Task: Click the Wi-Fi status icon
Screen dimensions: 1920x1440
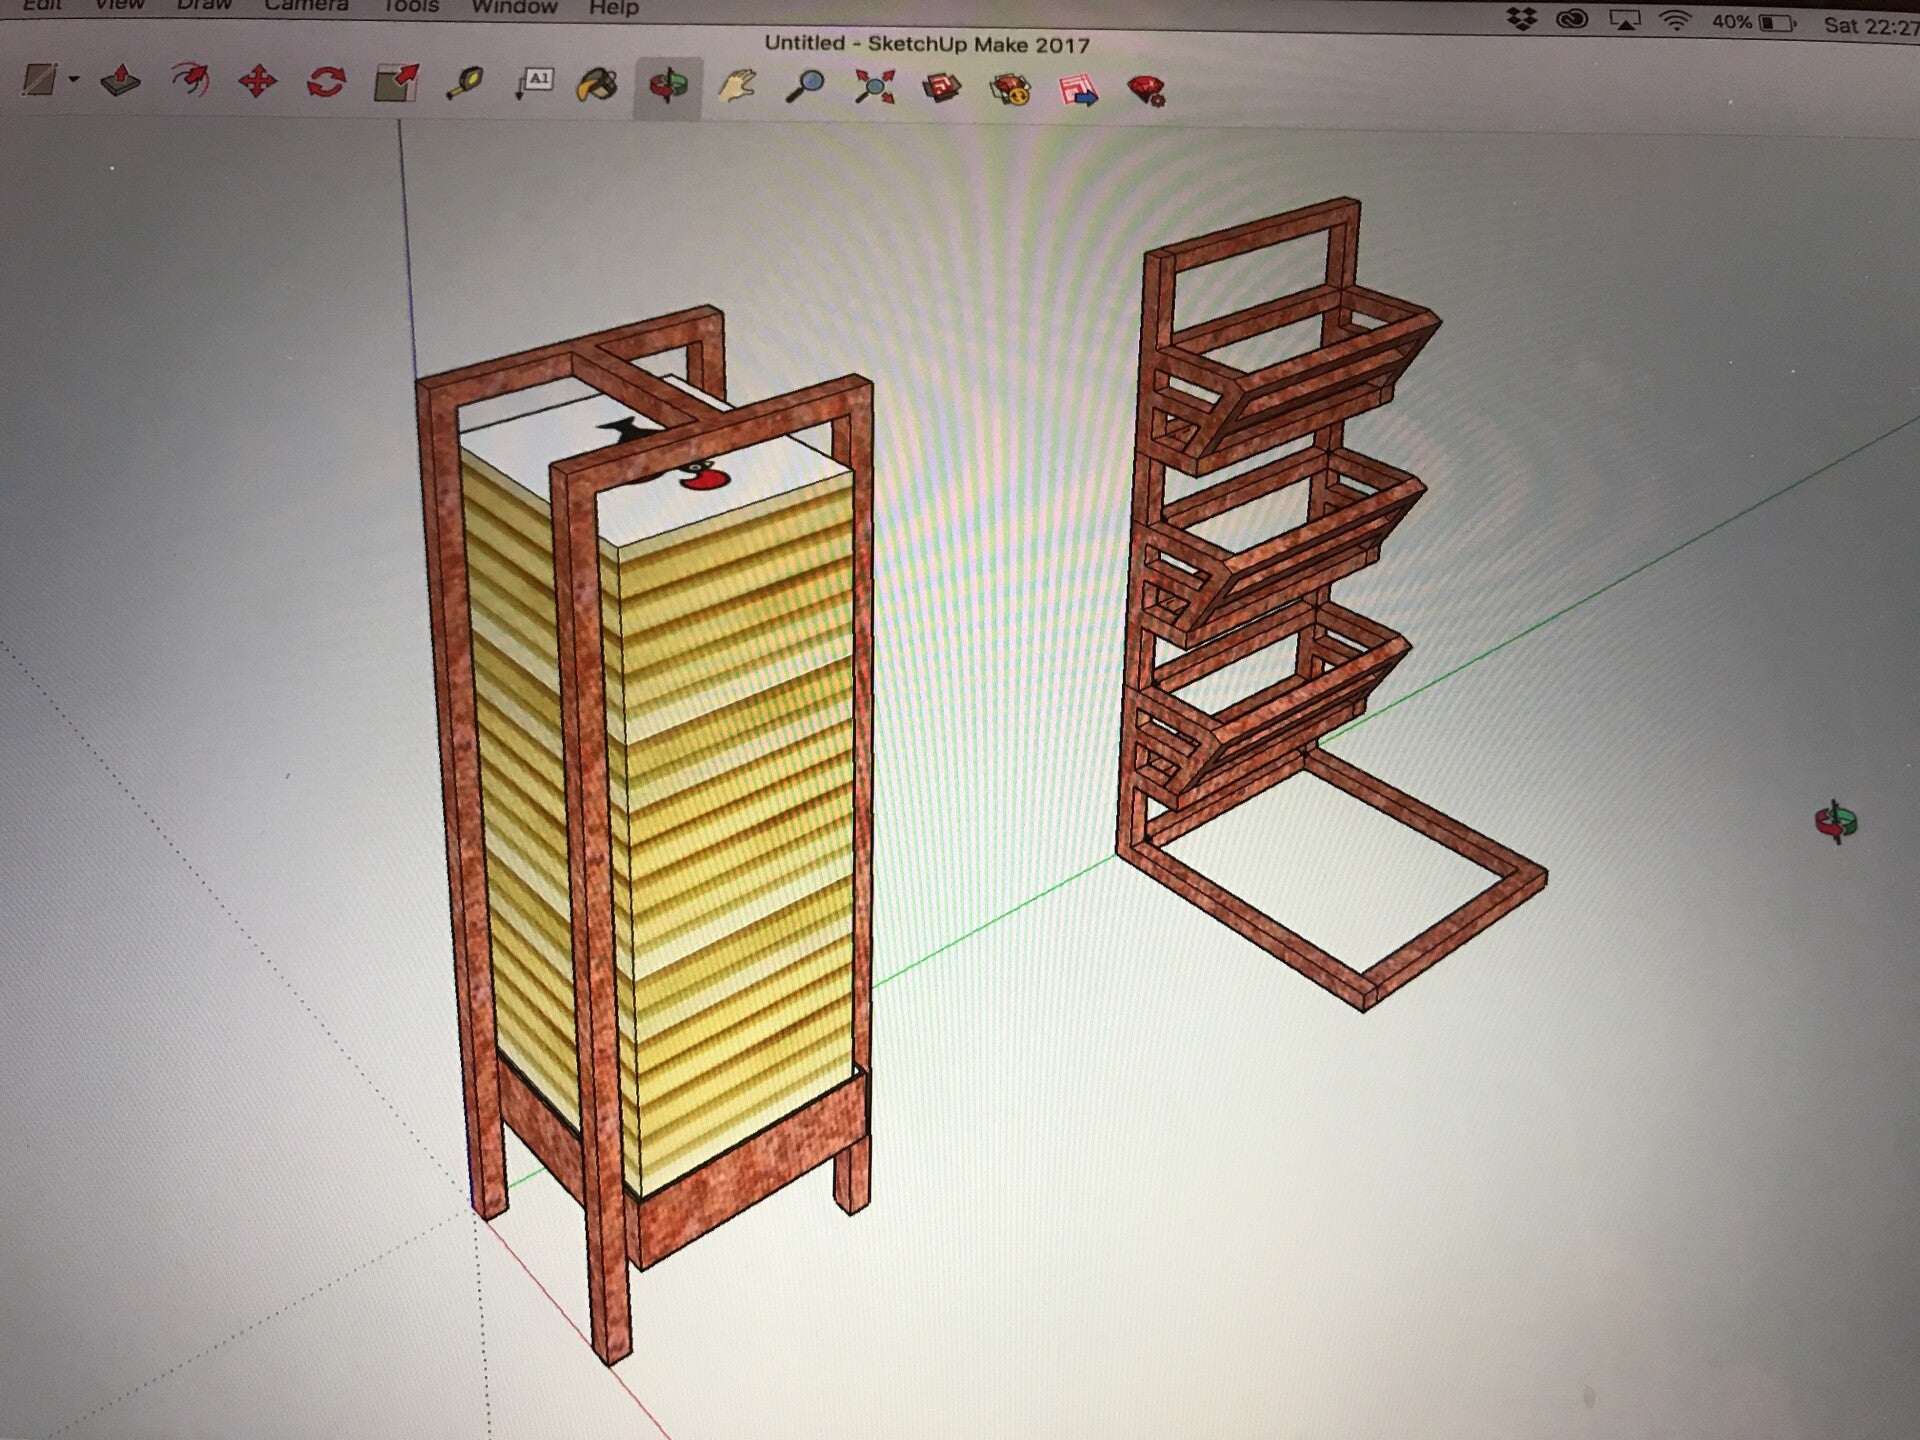Action: pos(1675,21)
